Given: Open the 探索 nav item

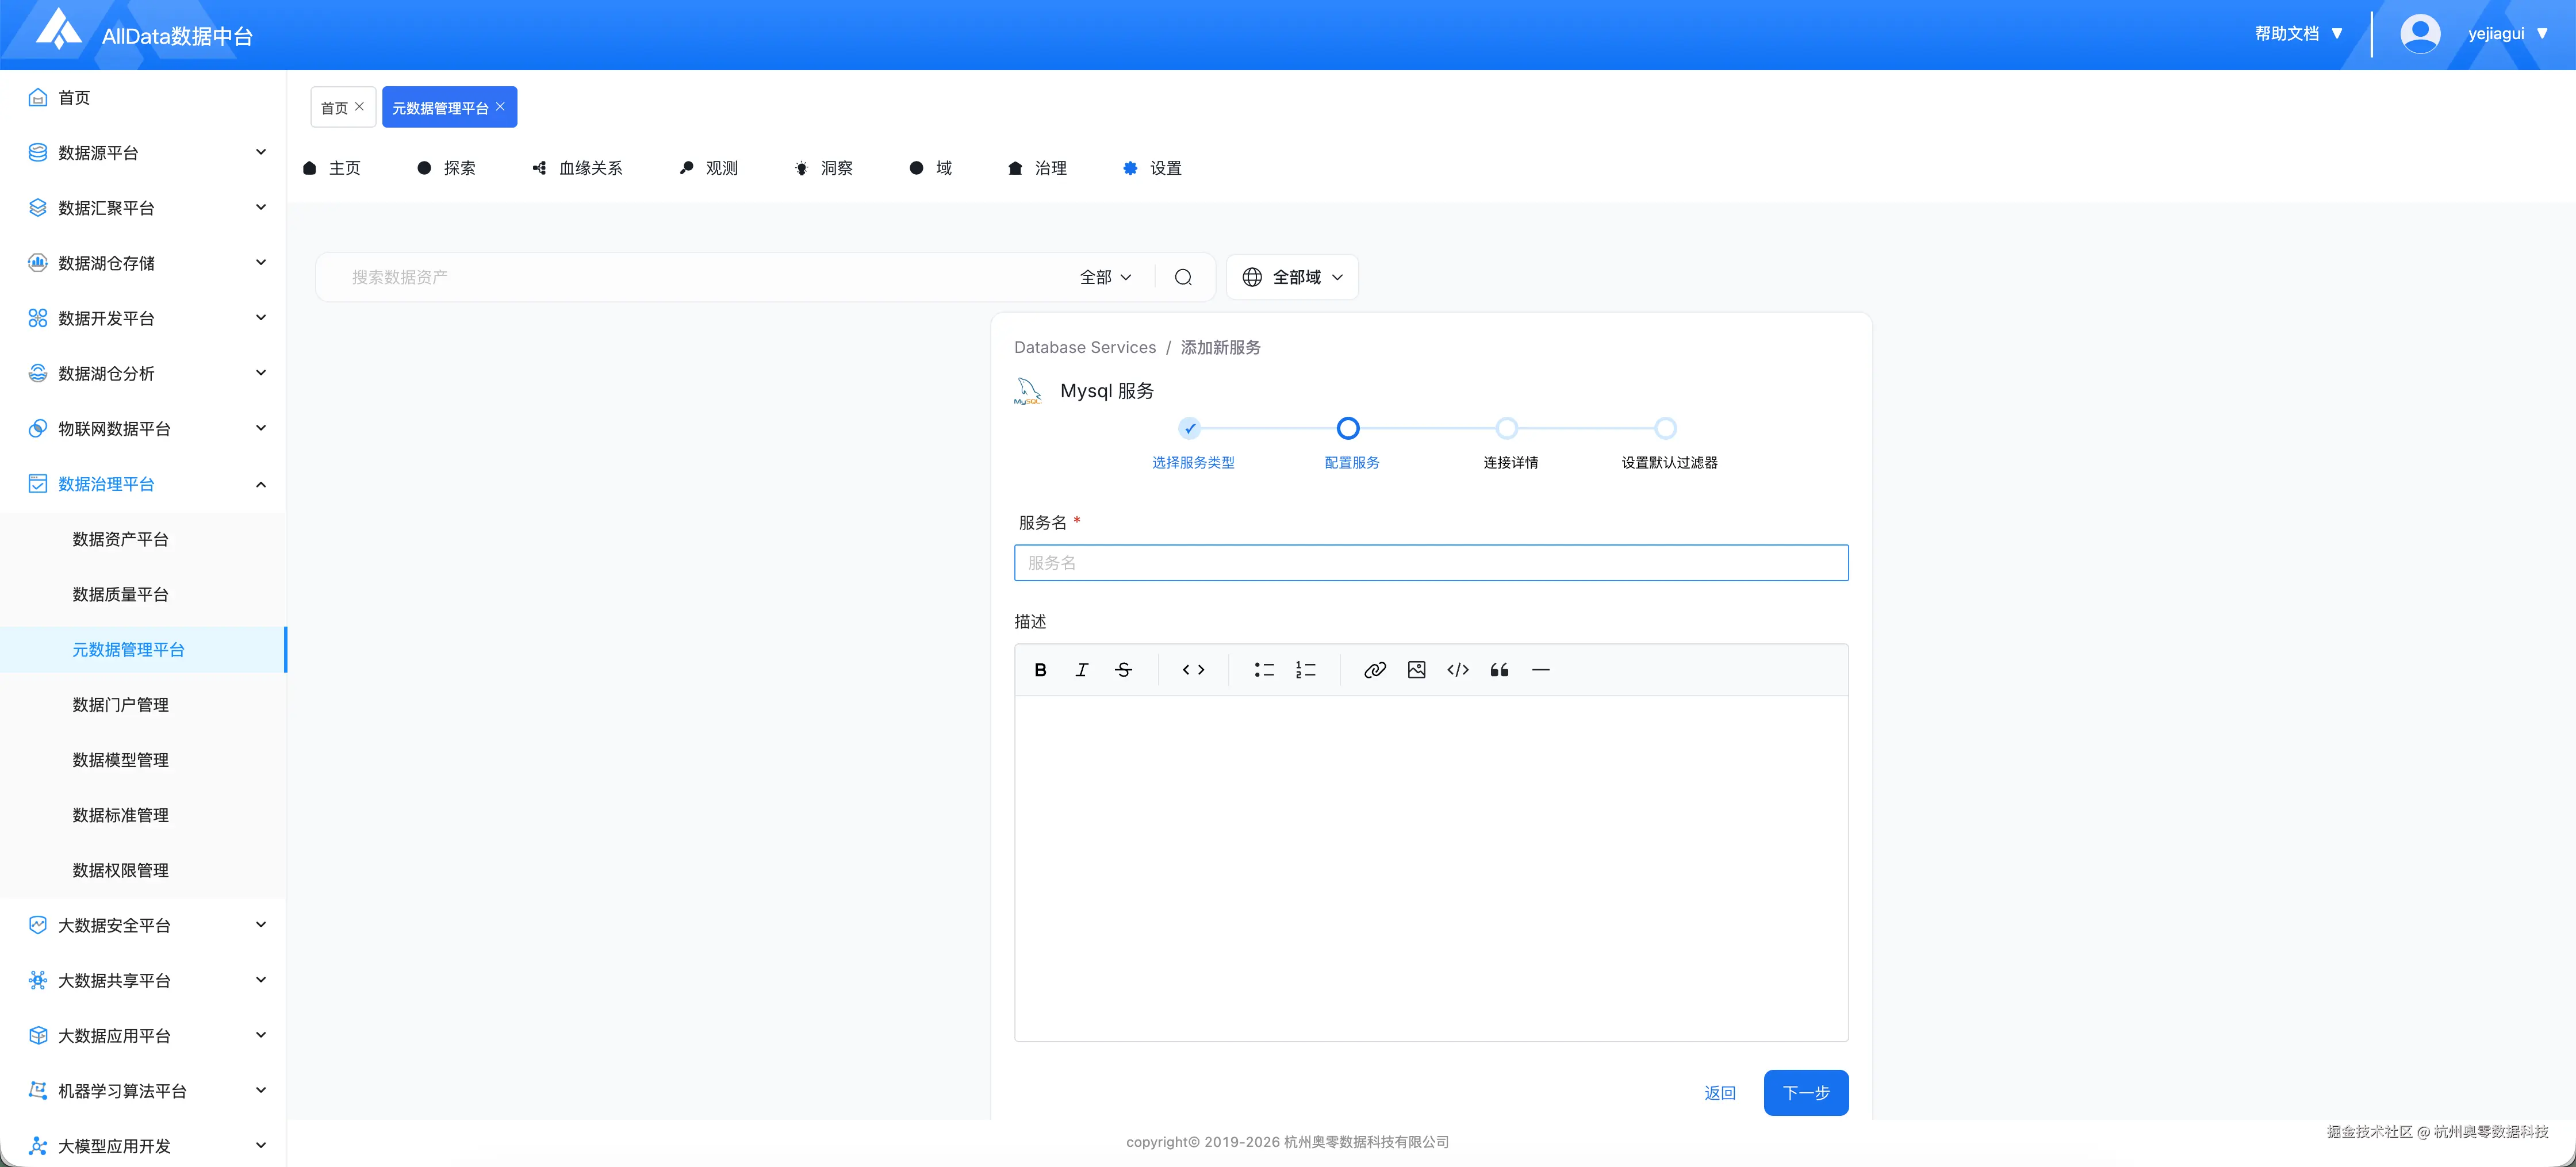Looking at the screenshot, I should 447,168.
